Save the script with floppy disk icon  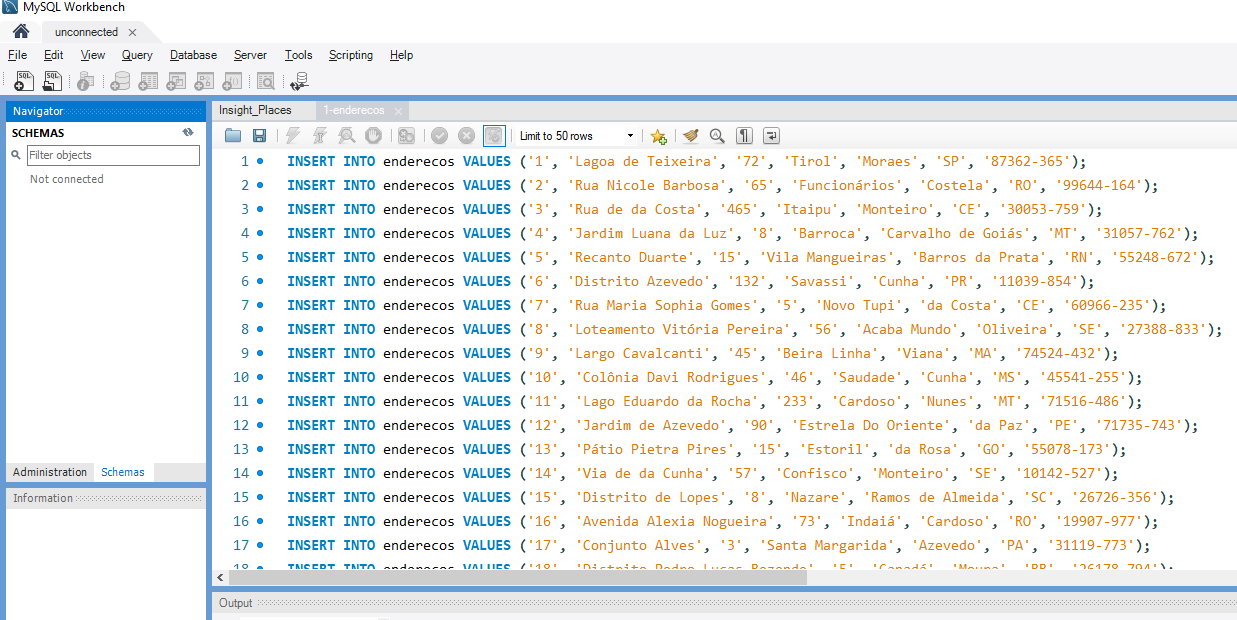pos(259,136)
